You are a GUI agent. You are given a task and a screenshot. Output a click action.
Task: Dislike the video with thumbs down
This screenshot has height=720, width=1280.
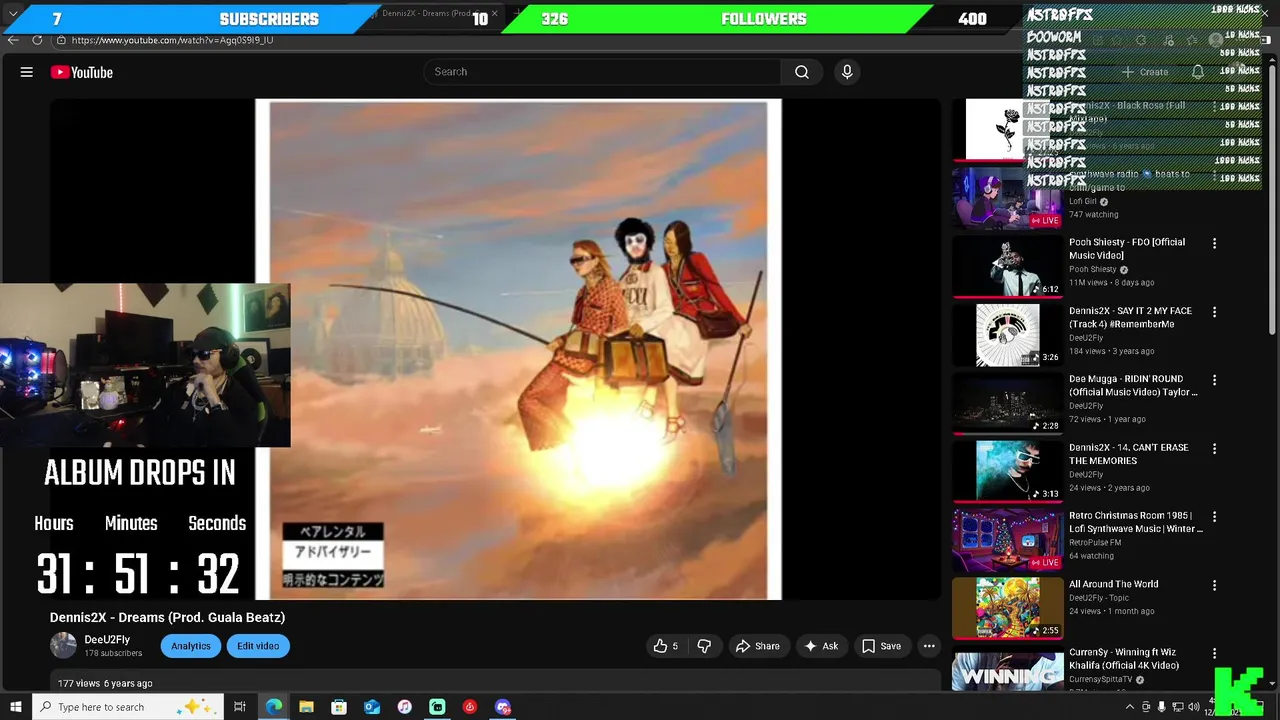[704, 646]
